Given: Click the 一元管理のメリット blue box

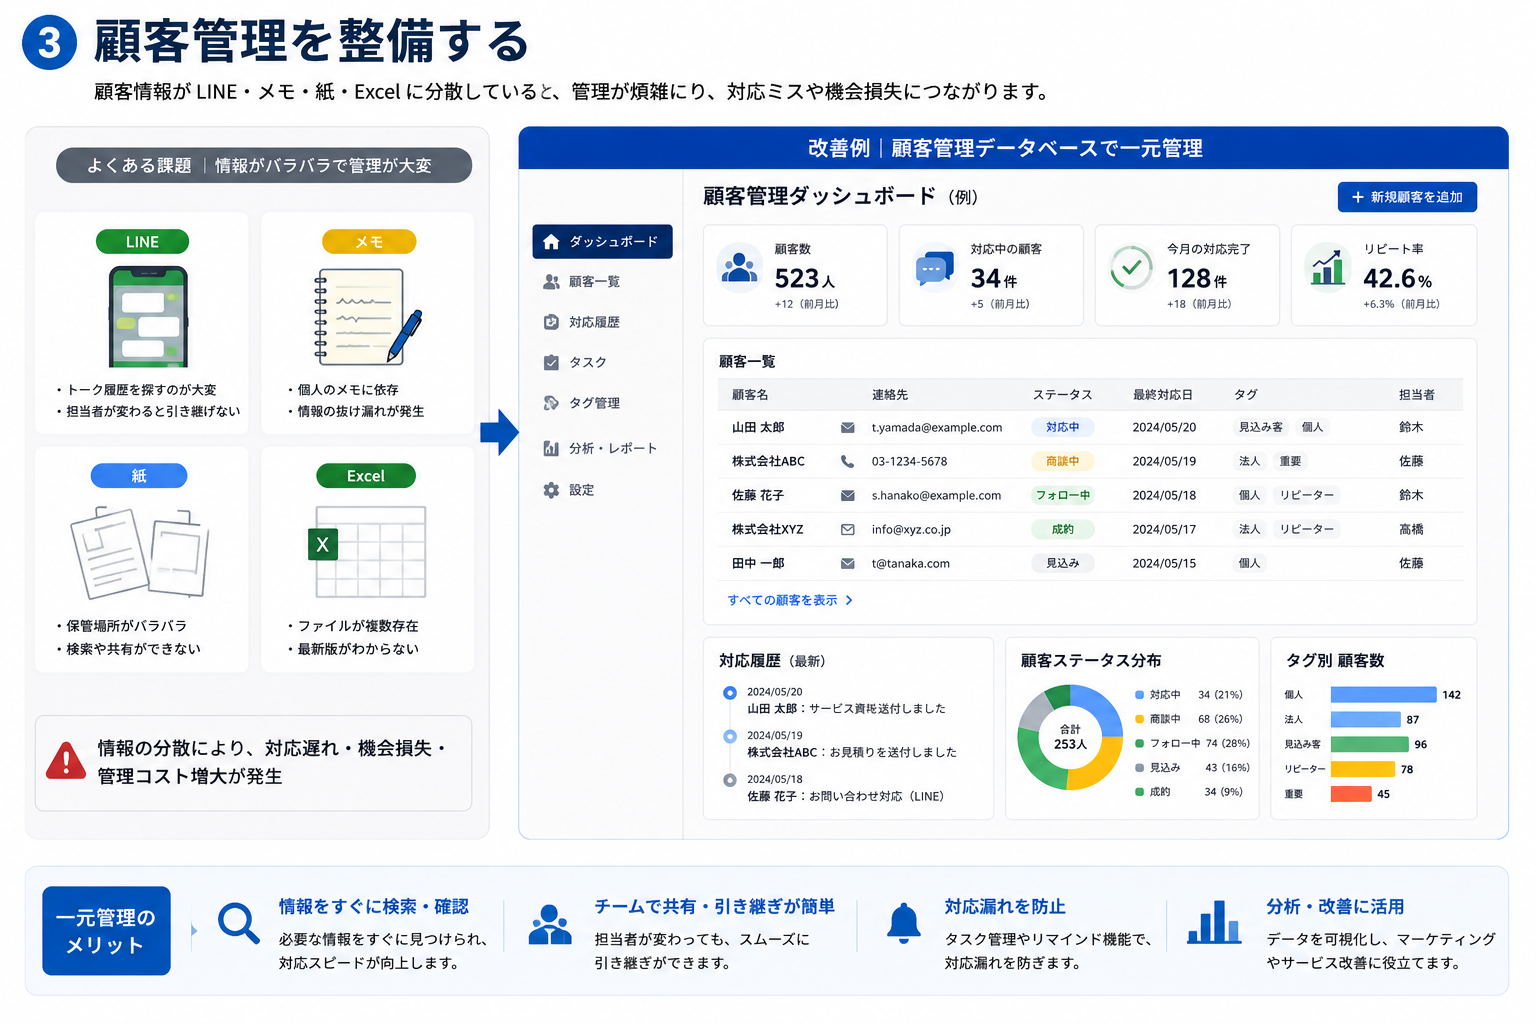Looking at the screenshot, I should [x=106, y=931].
